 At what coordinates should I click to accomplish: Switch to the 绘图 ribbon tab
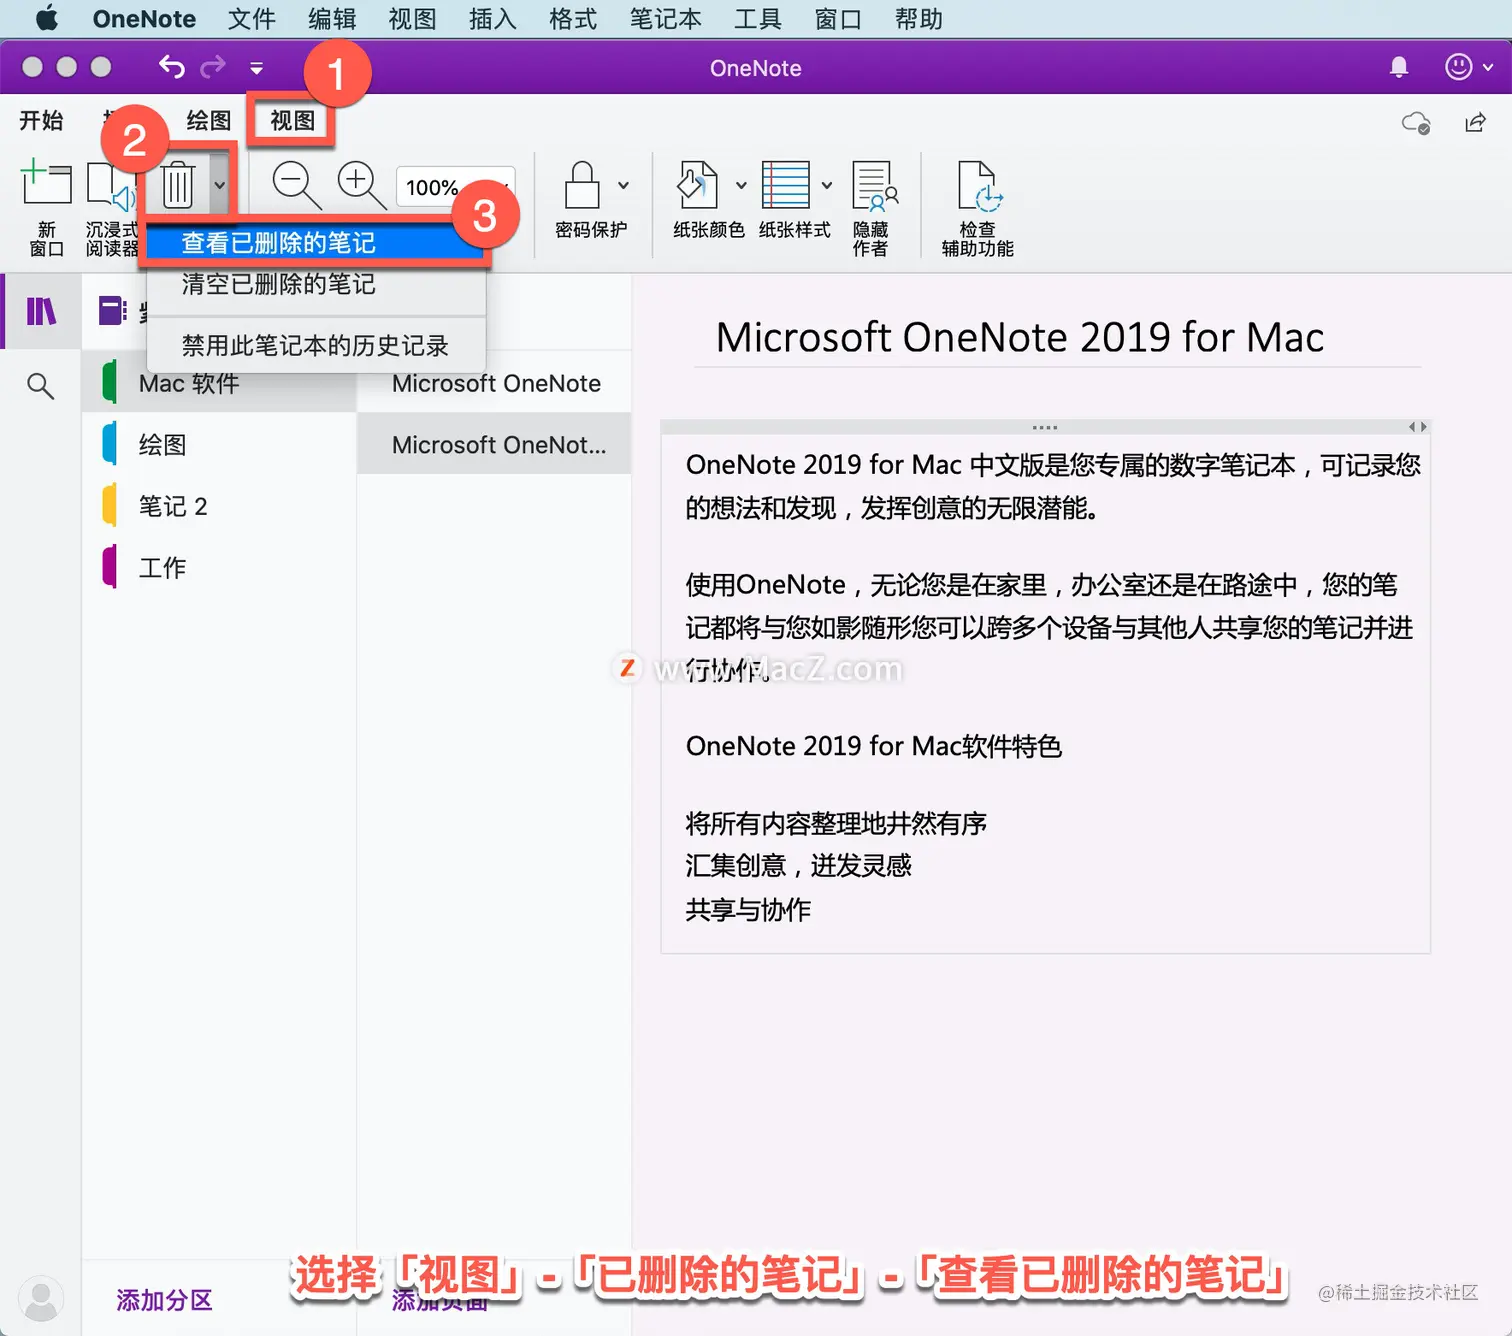[x=208, y=120]
